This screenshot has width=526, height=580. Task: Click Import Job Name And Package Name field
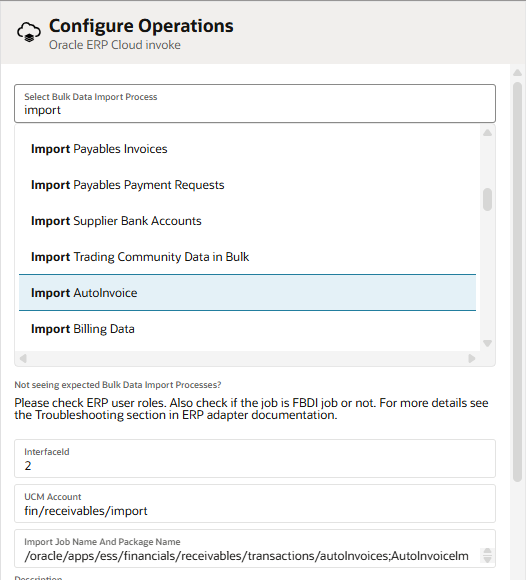pyautogui.click(x=255, y=549)
